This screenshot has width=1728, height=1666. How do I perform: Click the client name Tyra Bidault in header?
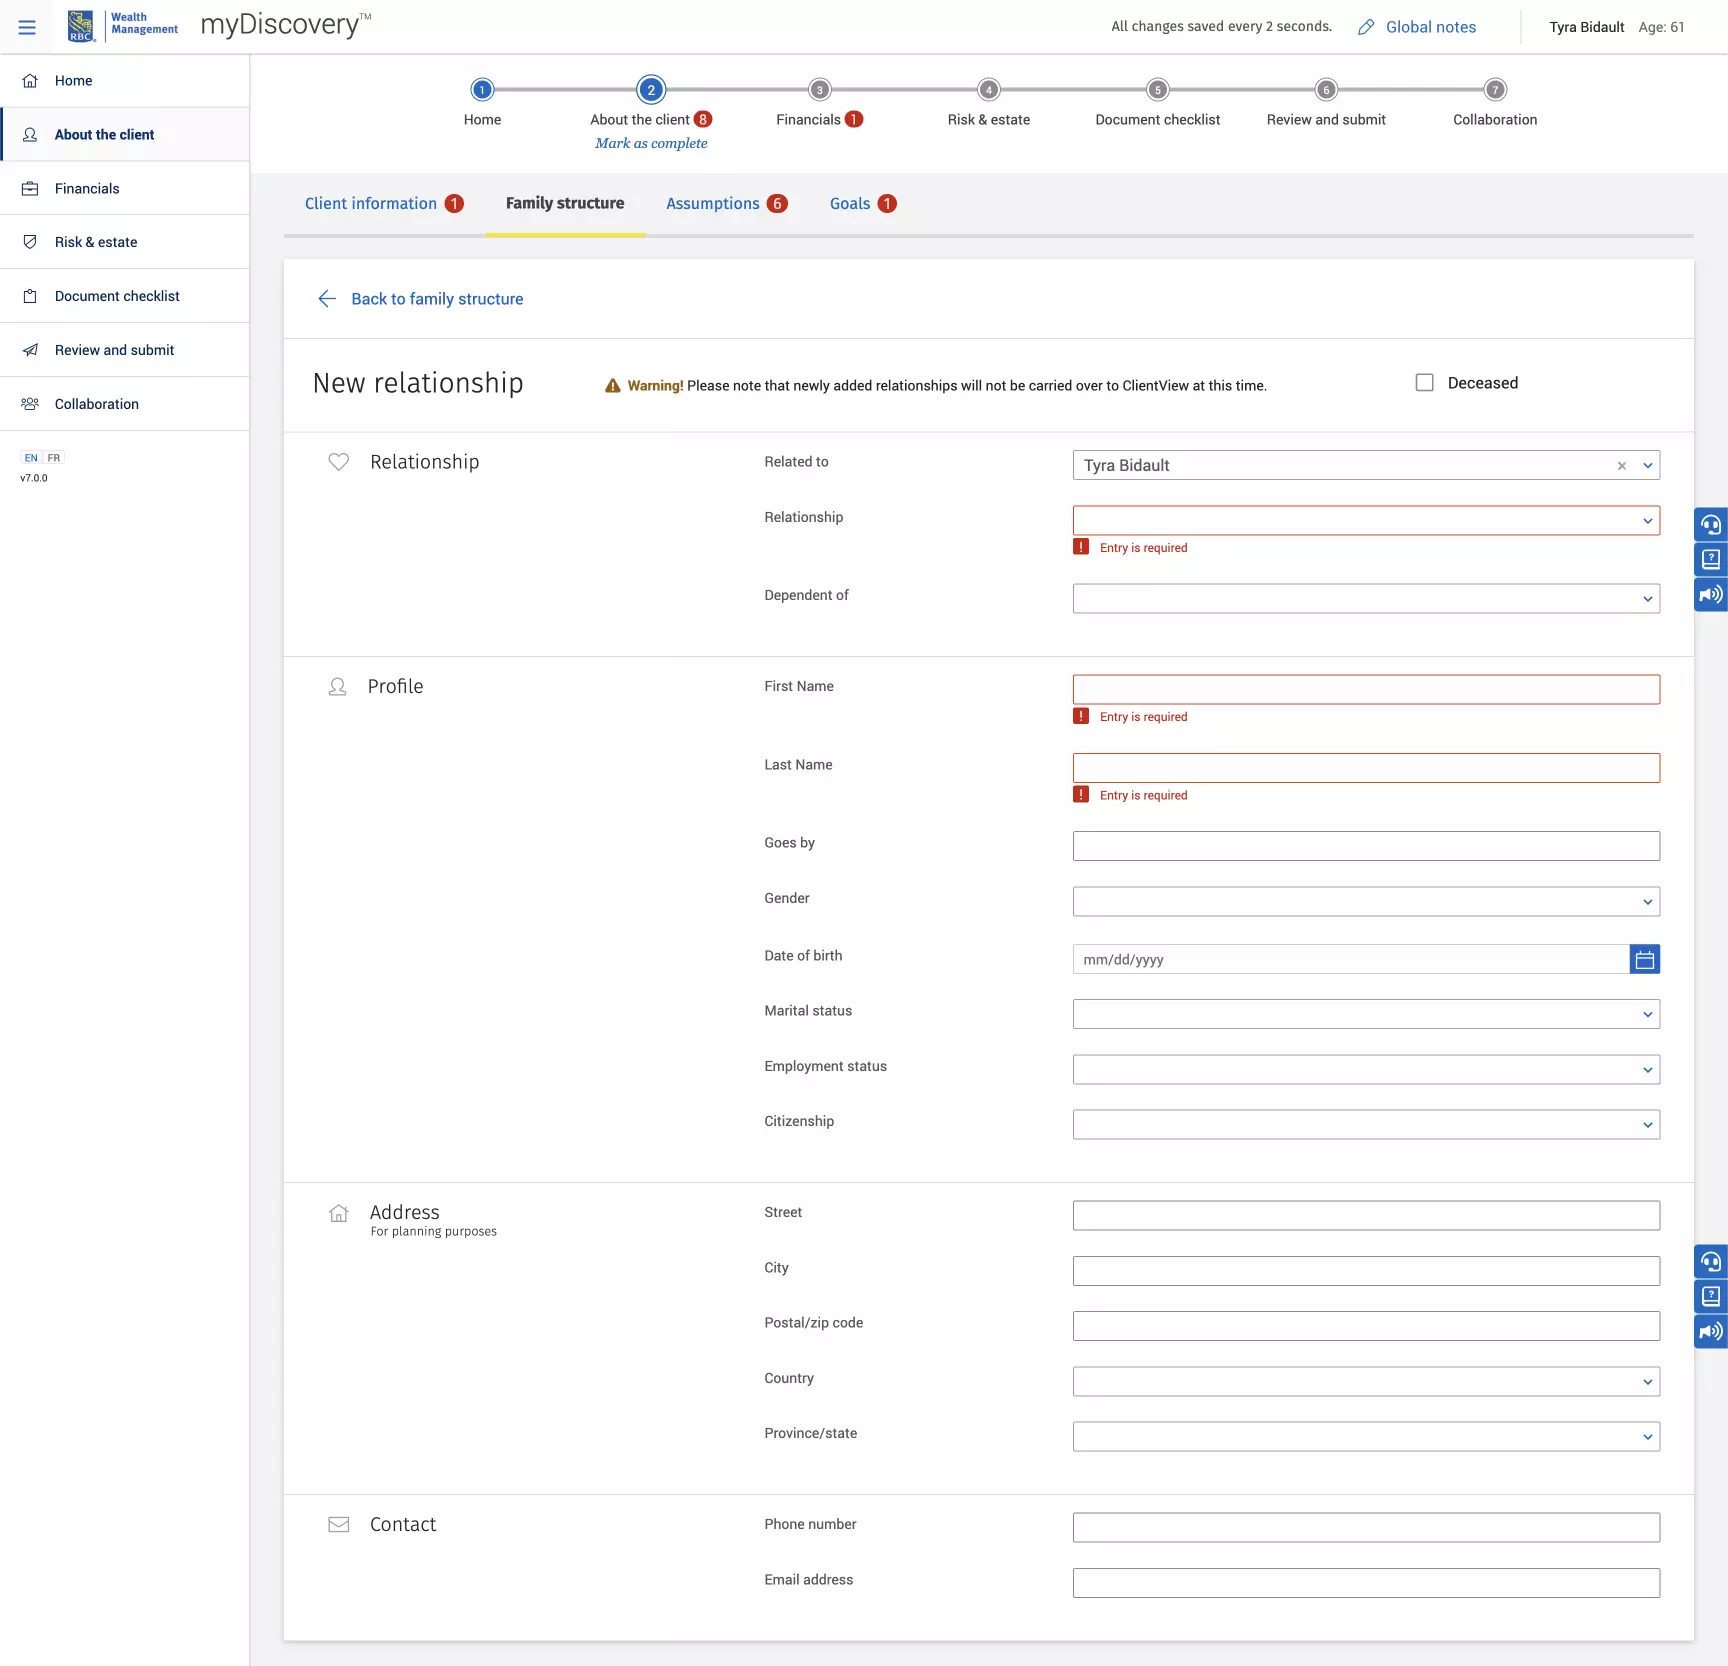tap(1587, 27)
